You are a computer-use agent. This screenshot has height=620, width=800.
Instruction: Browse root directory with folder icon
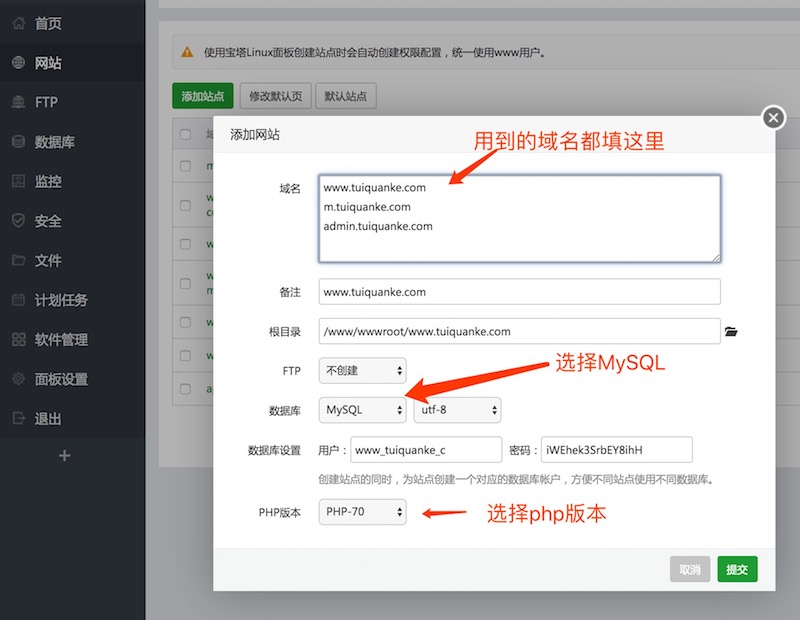point(731,331)
